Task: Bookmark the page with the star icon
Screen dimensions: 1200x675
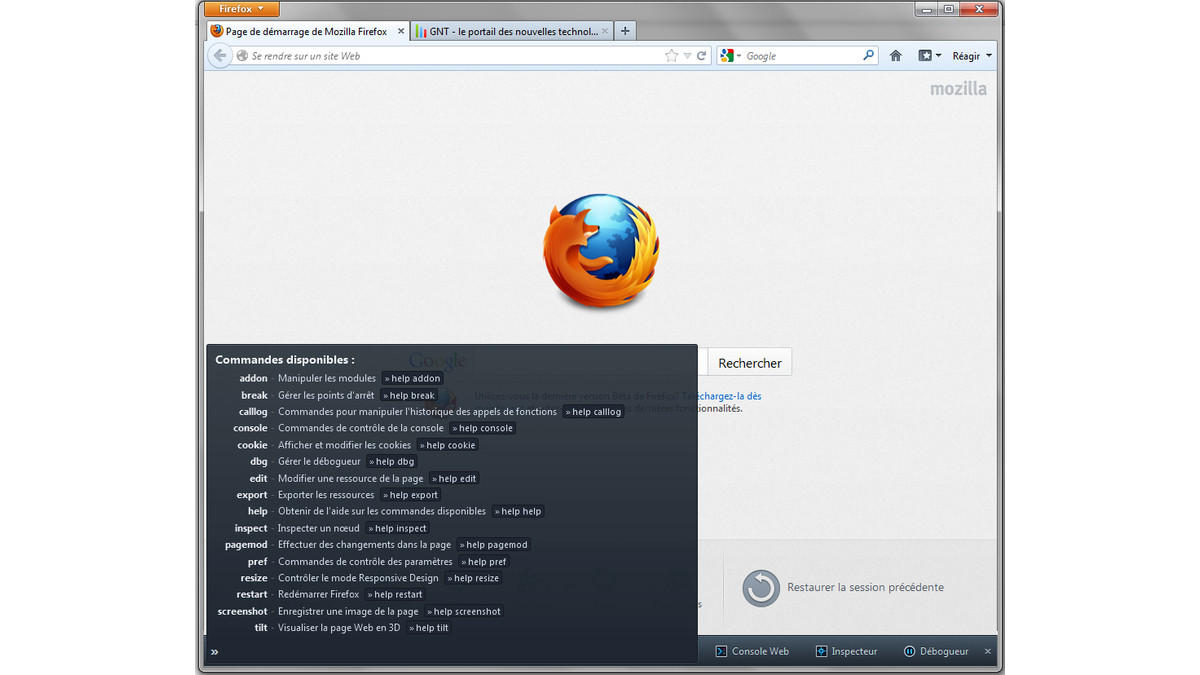Action: coord(670,55)
